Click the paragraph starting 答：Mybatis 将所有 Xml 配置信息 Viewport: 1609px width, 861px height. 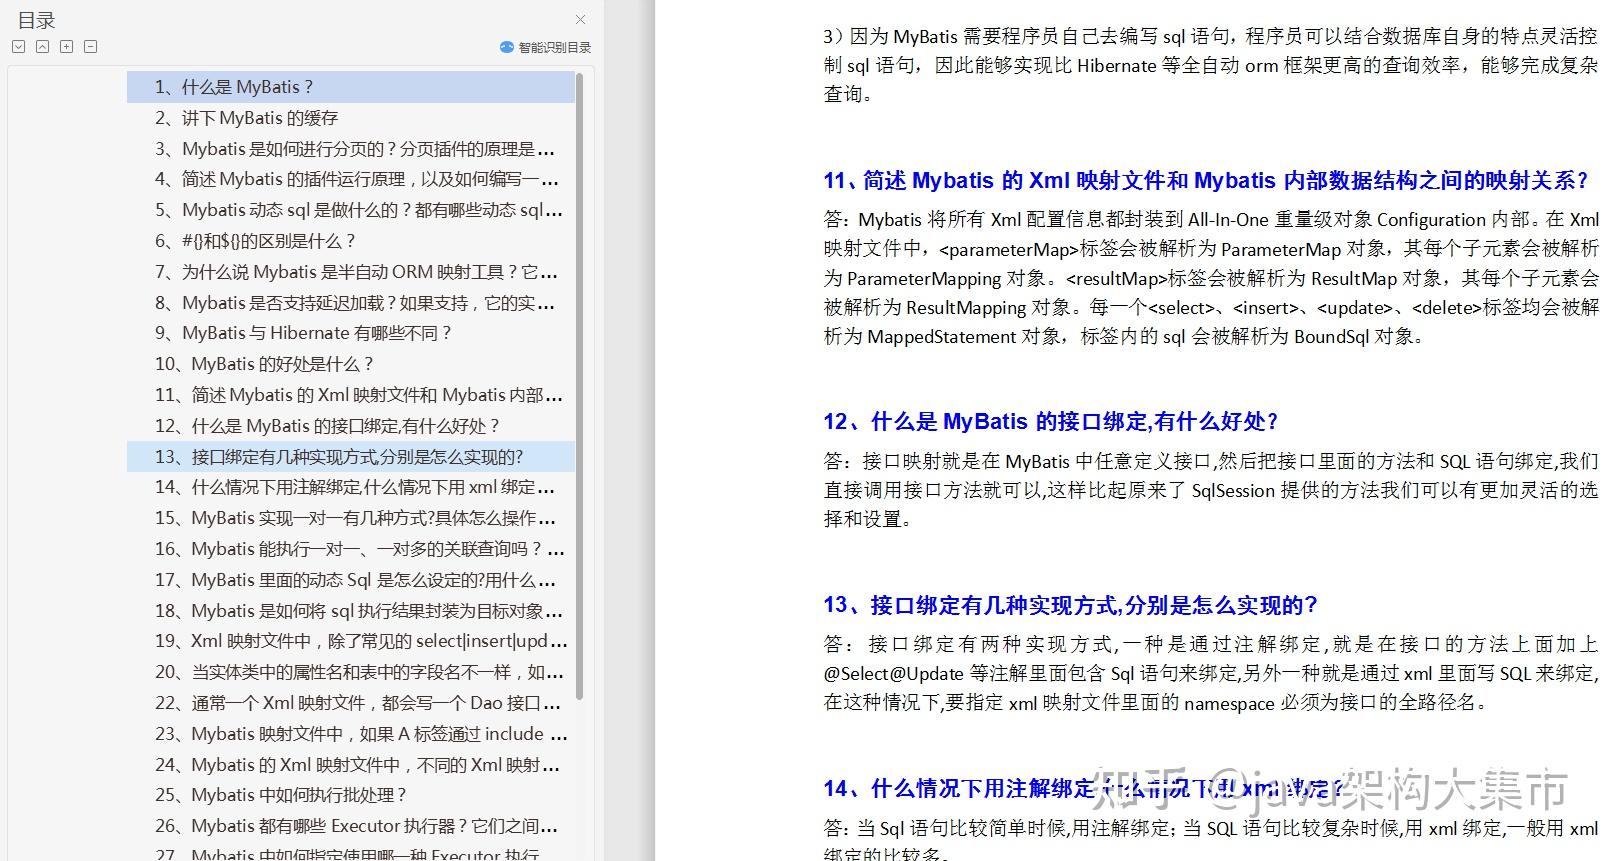click(x=1211, y=278)
